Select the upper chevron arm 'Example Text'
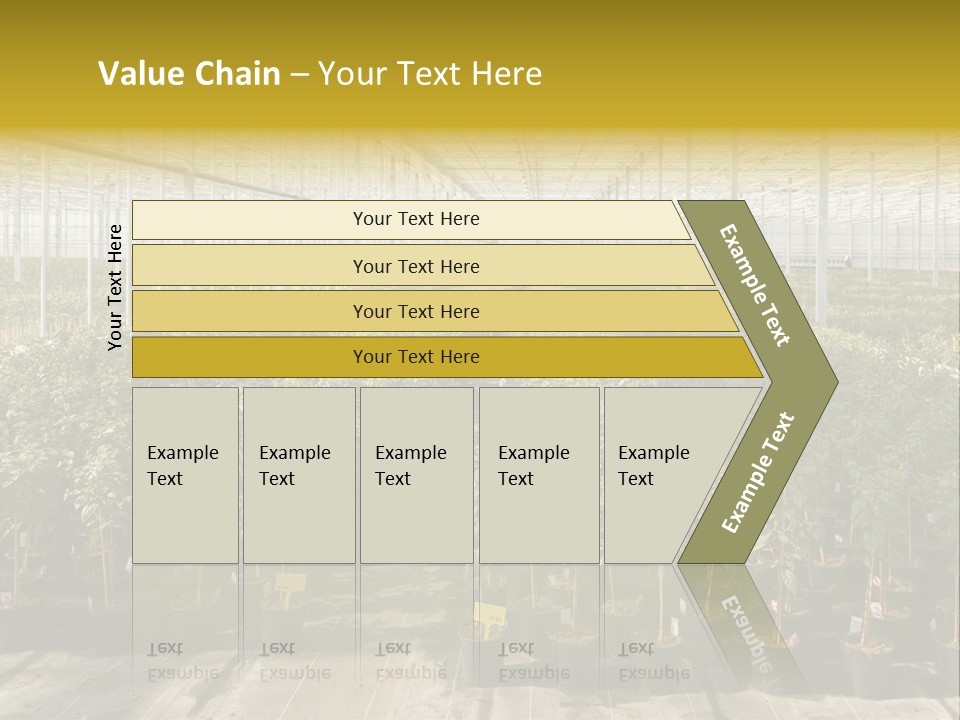The width and height of the screenshot is (960, 720). pyautogui.click(x=757, y=285)
